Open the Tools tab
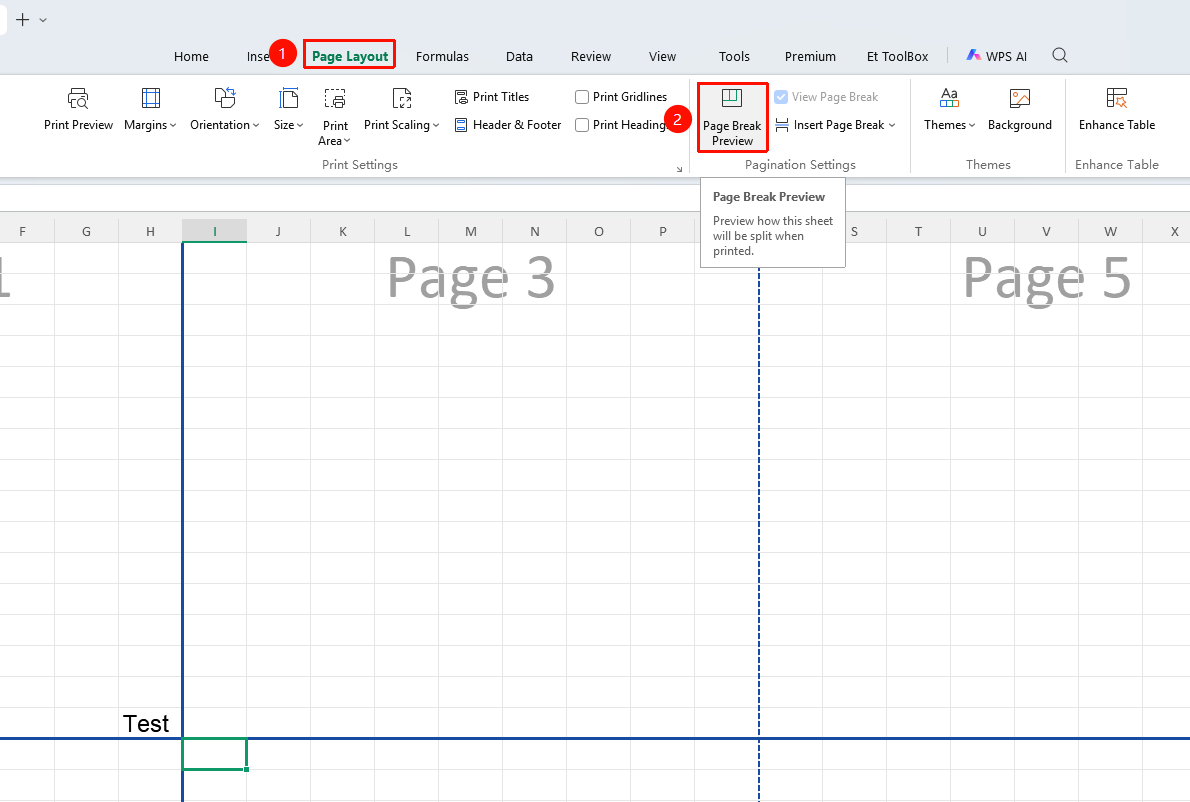Viewport: 1190px width, 802px height. click(x=734, y=56)
